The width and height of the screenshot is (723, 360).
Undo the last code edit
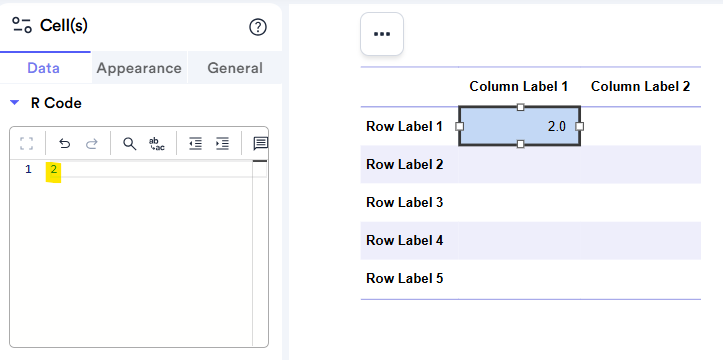click(65, 144)
